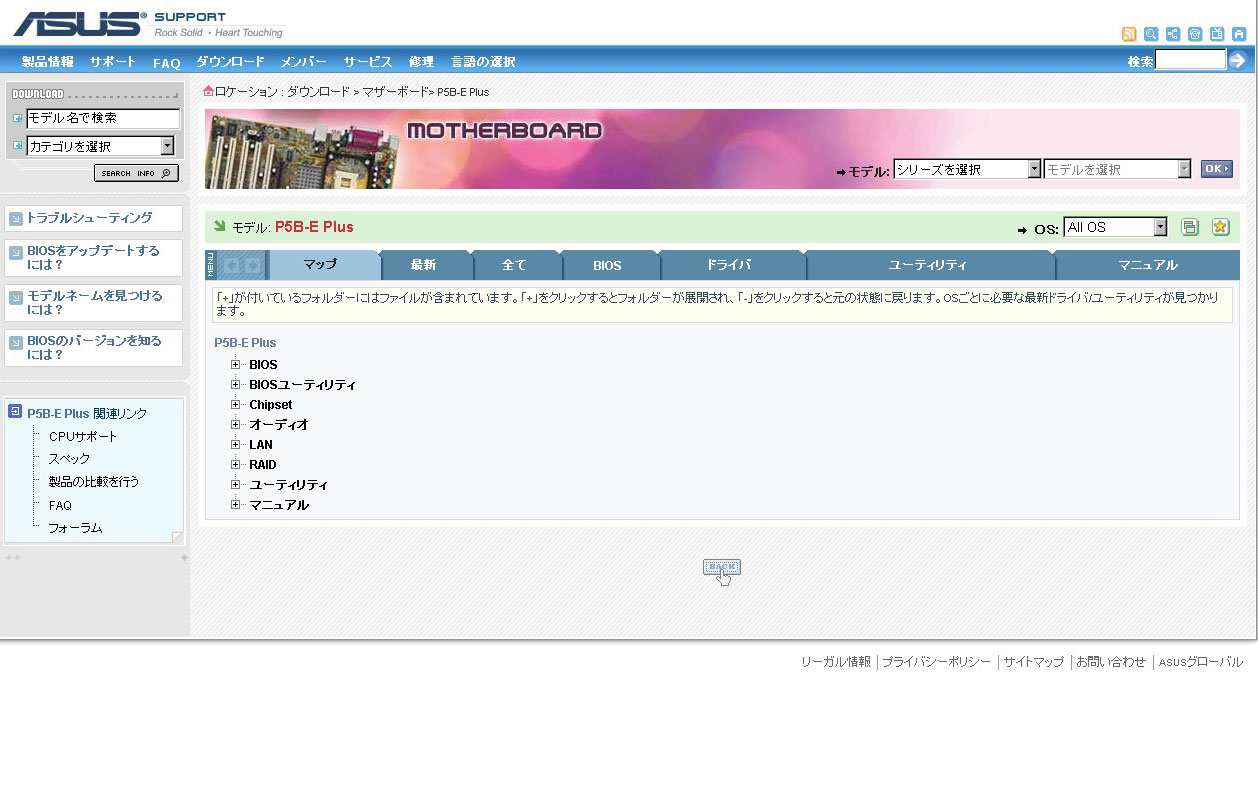Click the icon beside BIOSのバージョンを知るには

tap(16, 342)
